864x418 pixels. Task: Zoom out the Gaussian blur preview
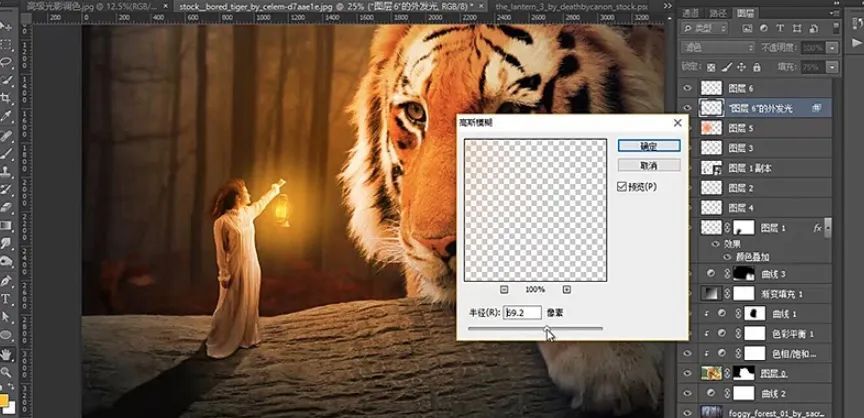click(x=502, y=289)
